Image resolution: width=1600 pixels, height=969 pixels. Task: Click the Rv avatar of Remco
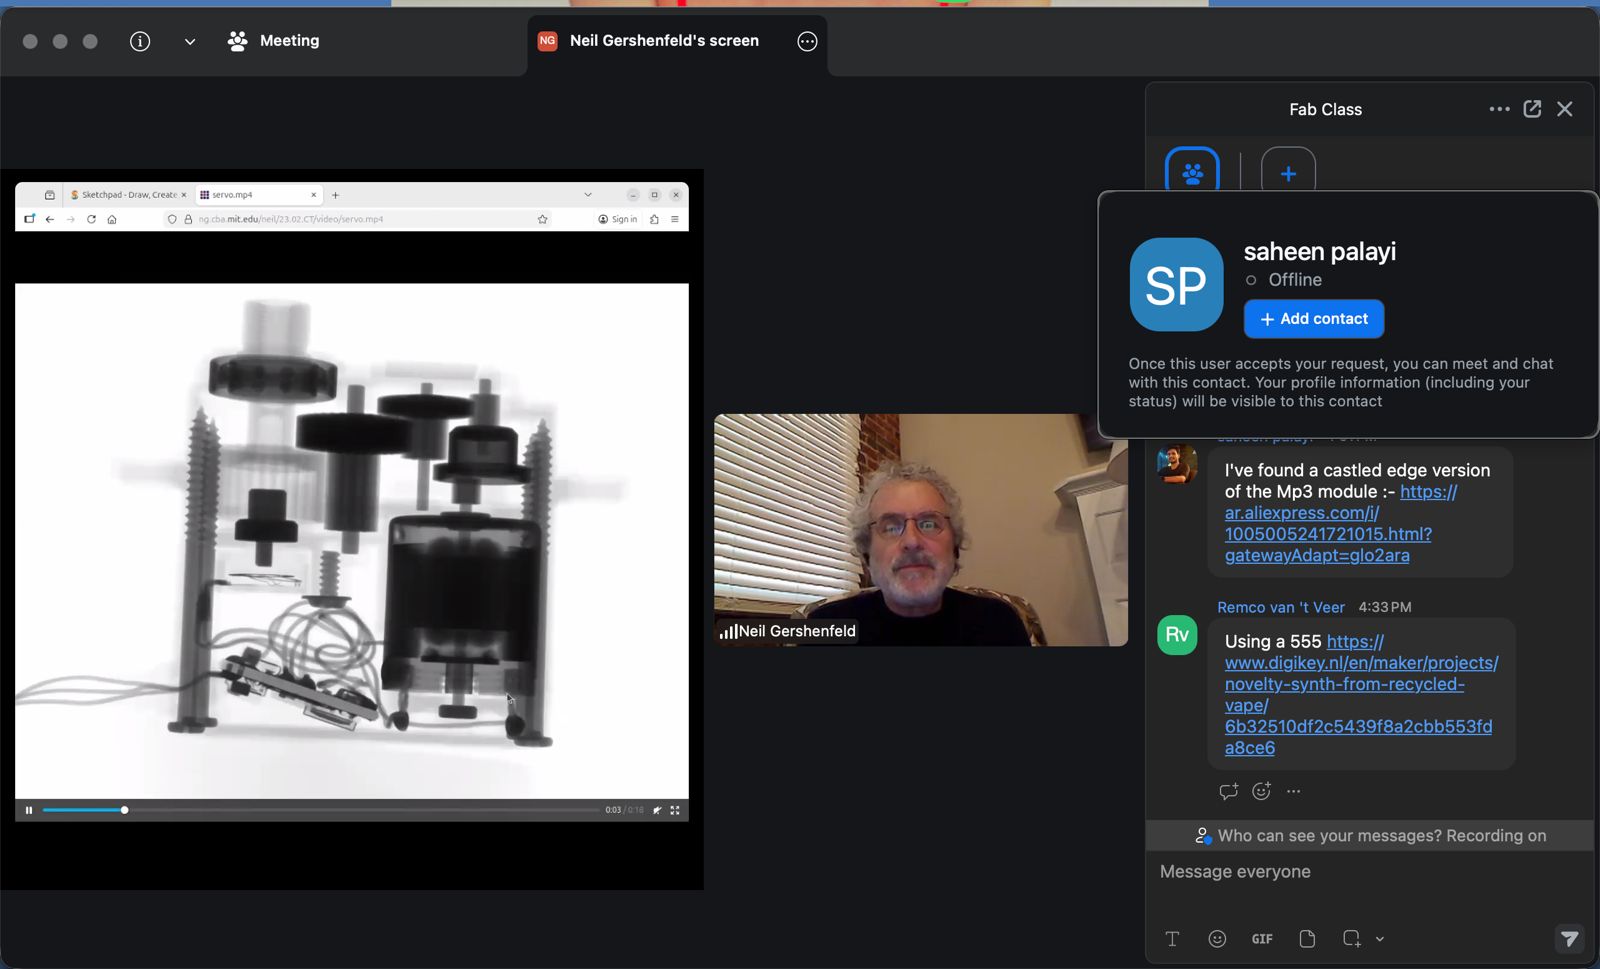[x=1177, y=635]
